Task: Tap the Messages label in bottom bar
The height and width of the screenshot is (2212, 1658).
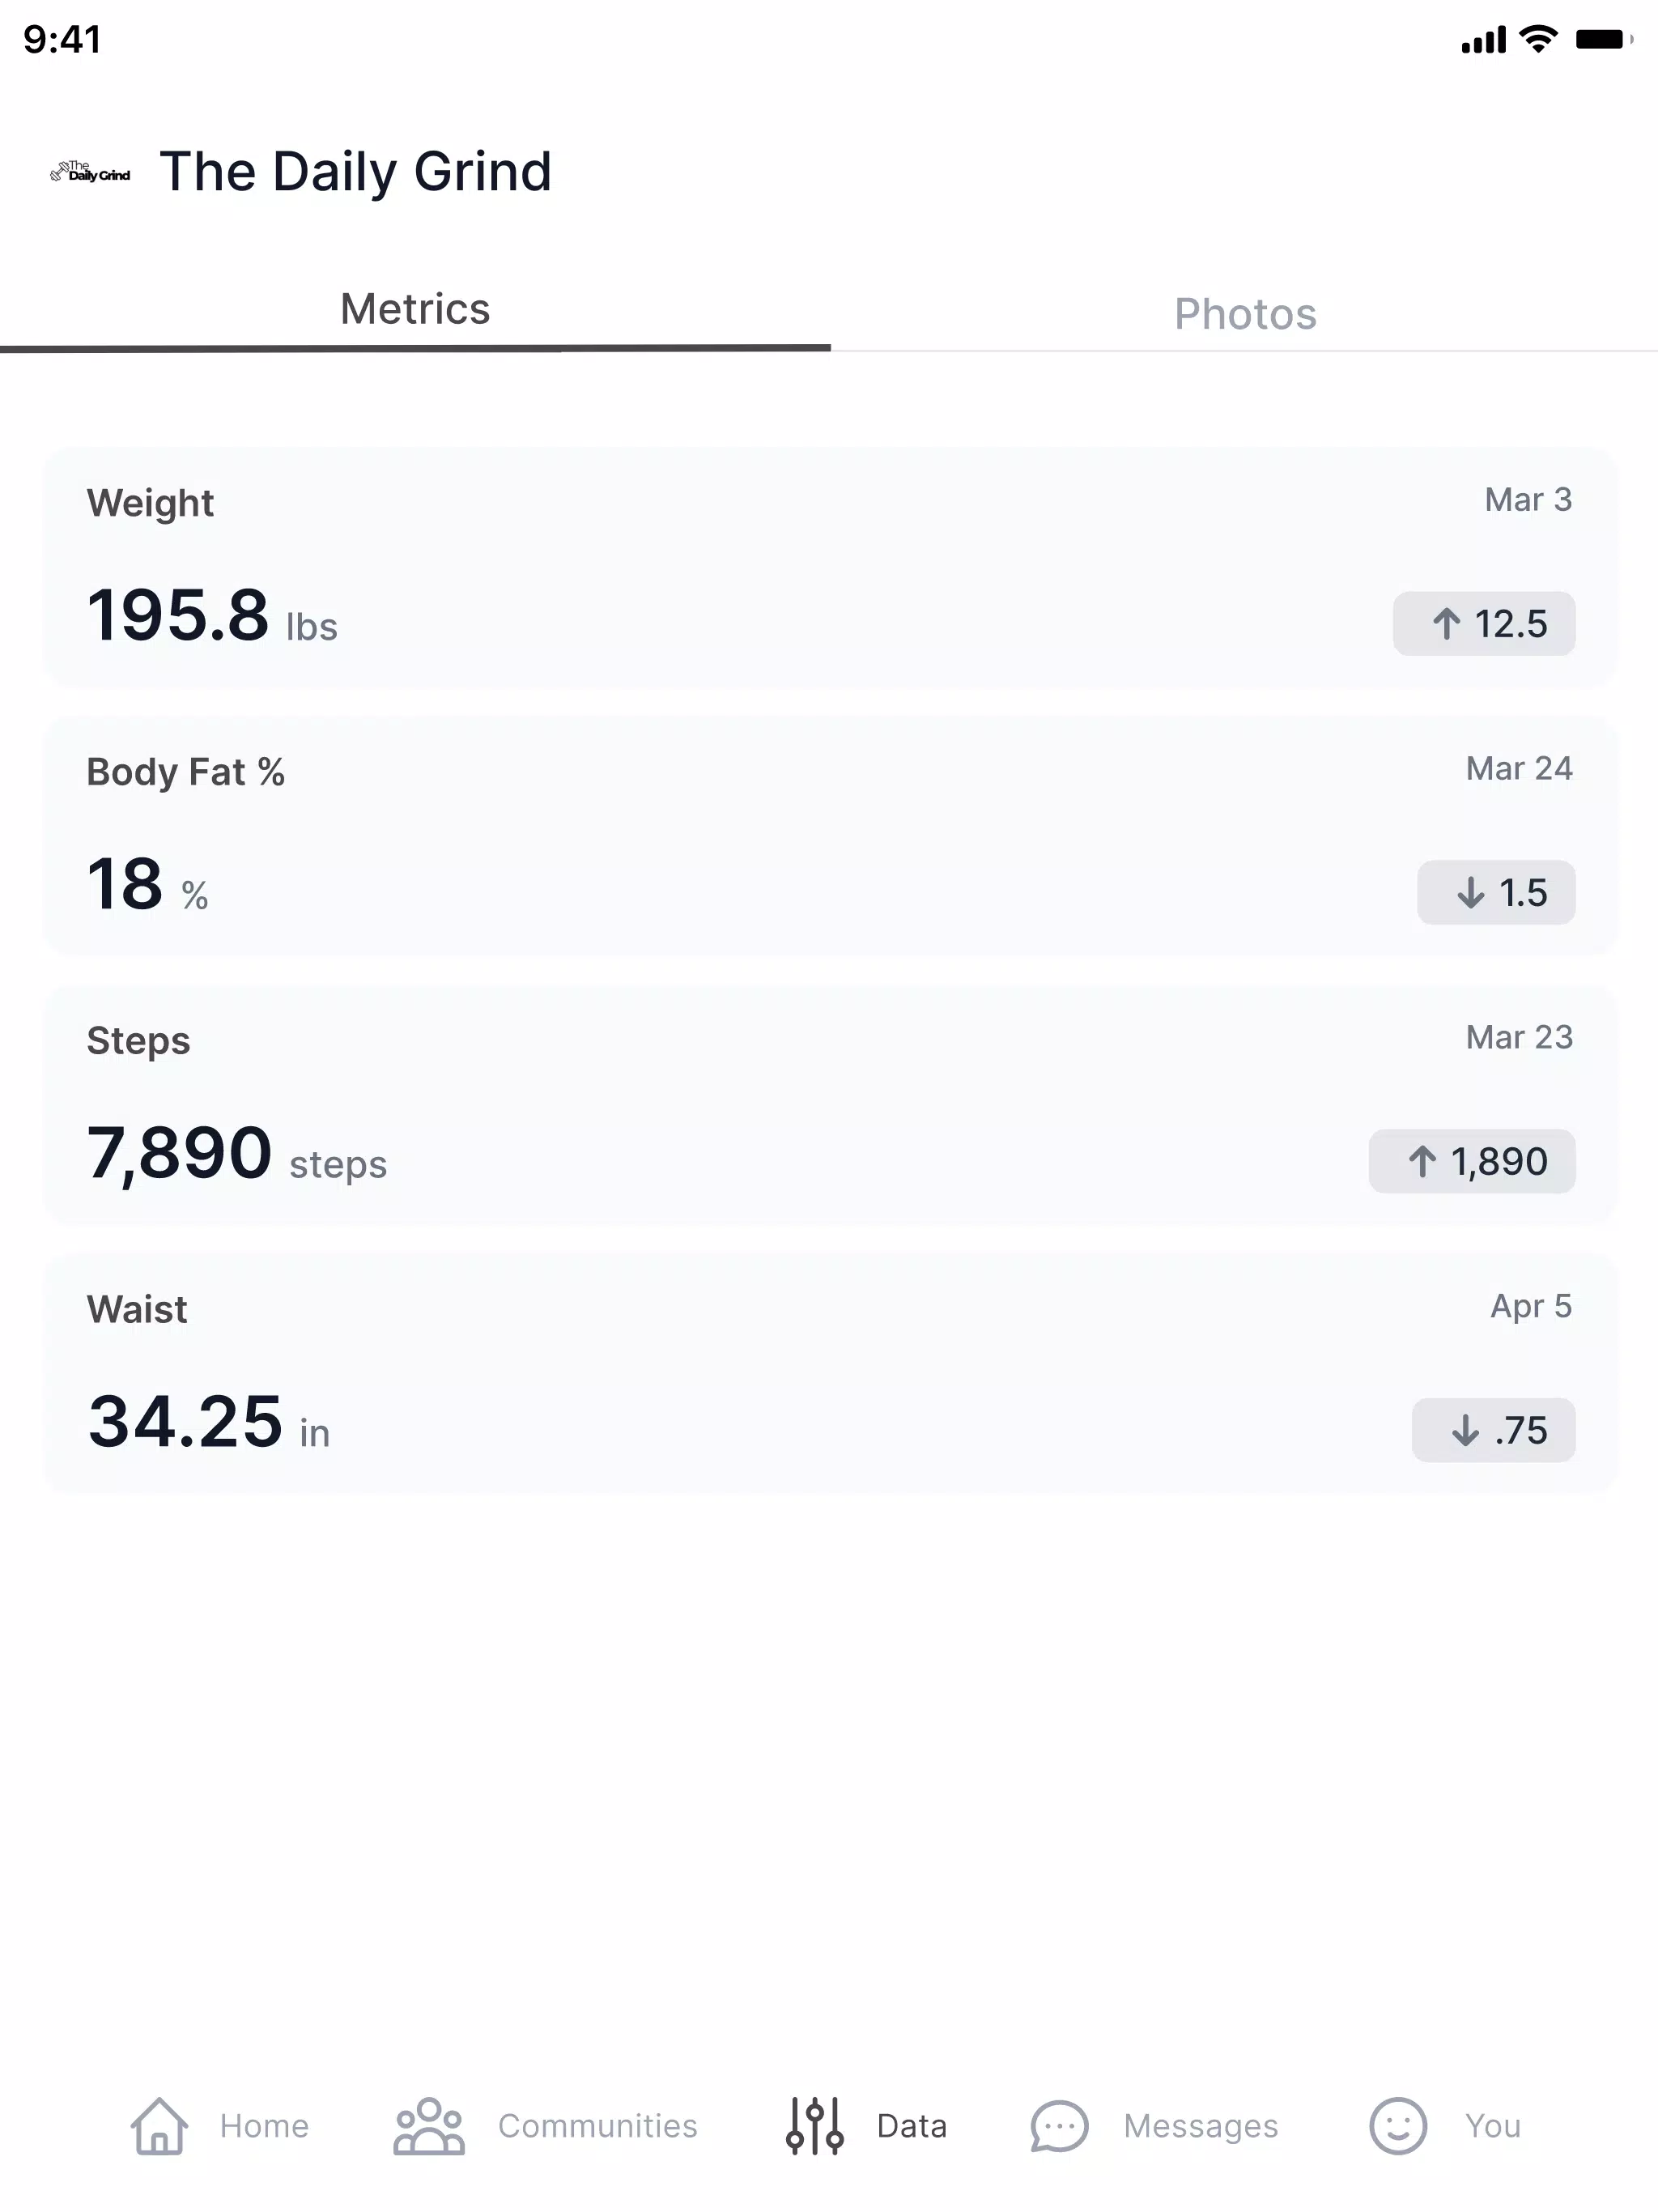Action: click(x=1201, y=2126)
